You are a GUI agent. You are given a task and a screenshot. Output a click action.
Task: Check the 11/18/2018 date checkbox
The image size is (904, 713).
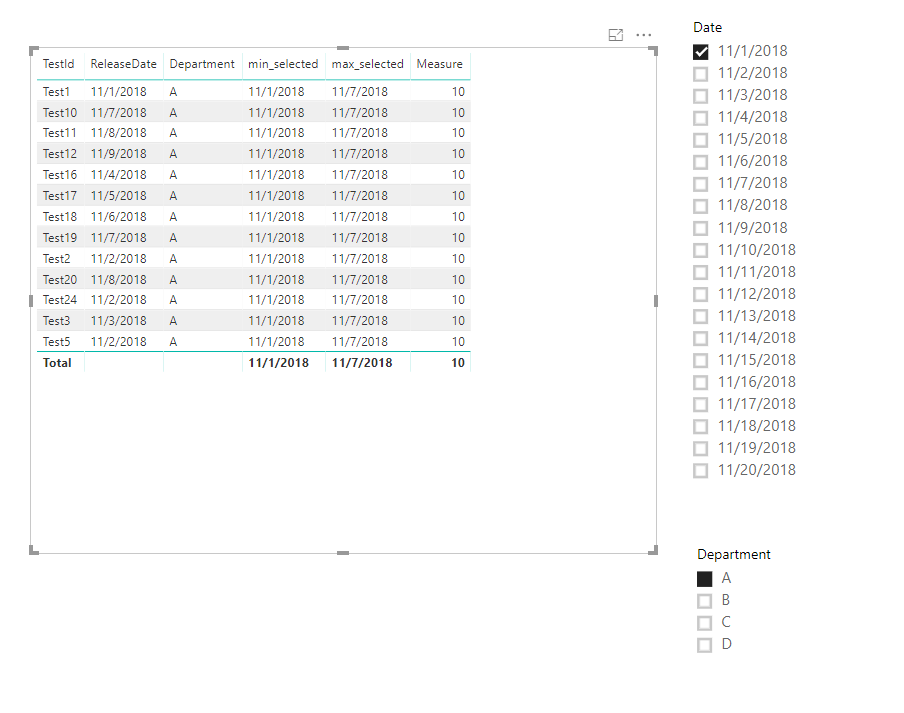pos(700,427)
